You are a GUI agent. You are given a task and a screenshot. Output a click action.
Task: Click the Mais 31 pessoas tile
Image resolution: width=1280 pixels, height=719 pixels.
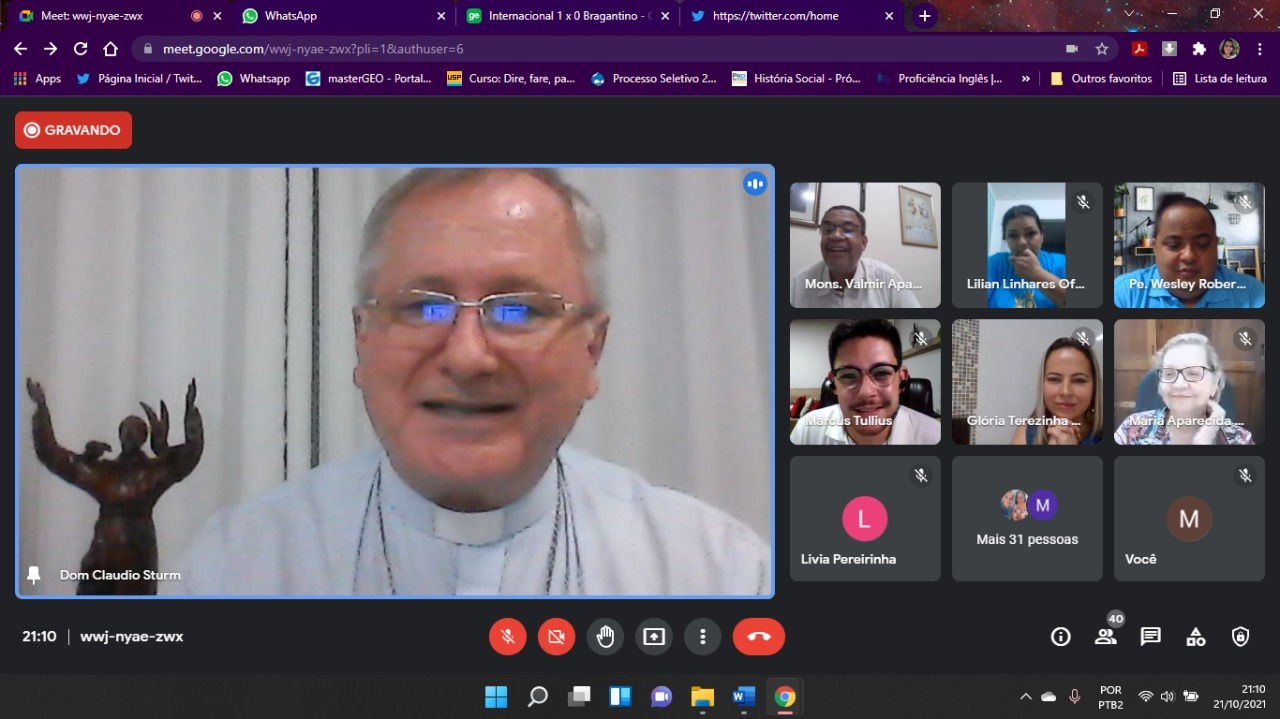1027,519
